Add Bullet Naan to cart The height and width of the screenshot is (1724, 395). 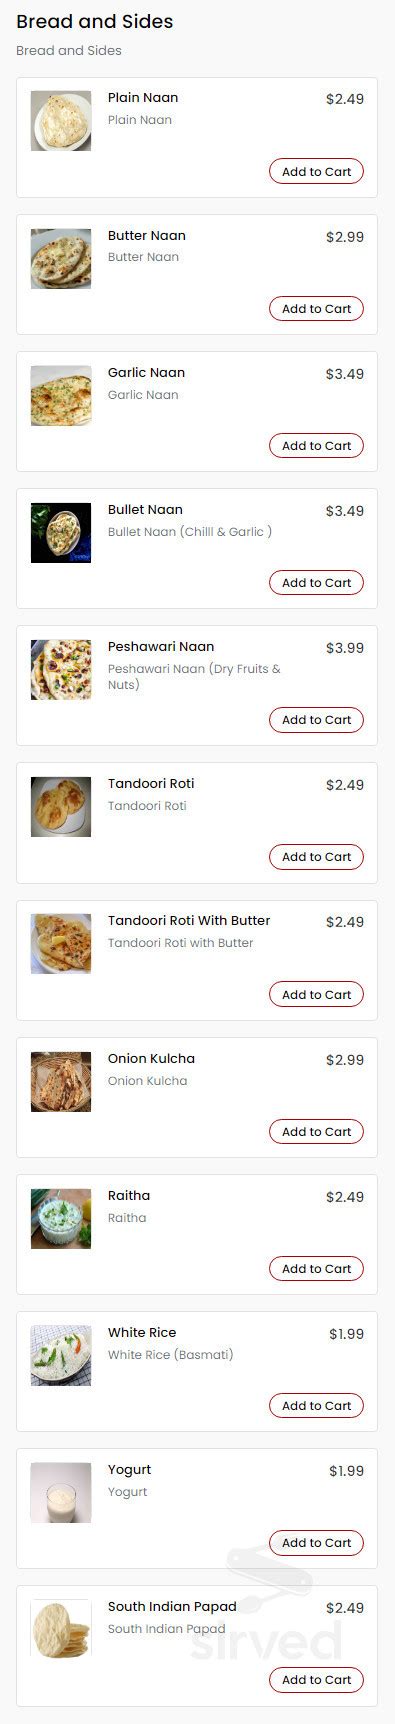(x=316, y=583)
